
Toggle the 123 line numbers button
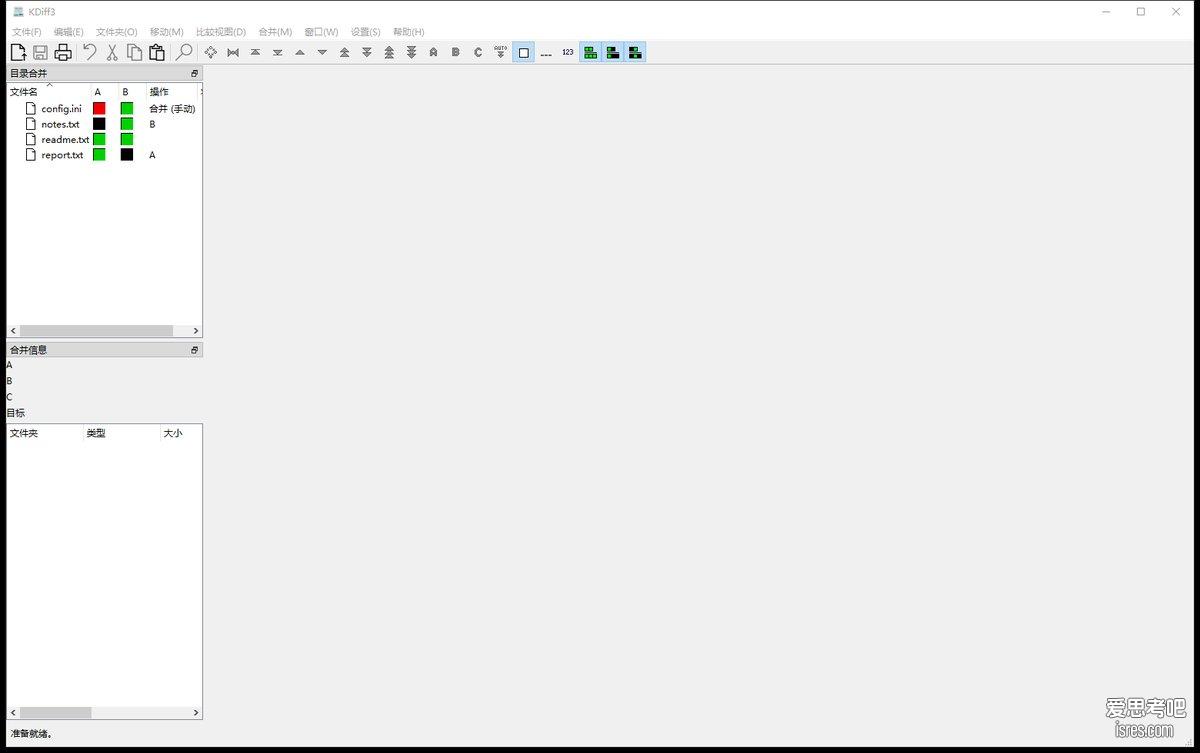[568, 52]
